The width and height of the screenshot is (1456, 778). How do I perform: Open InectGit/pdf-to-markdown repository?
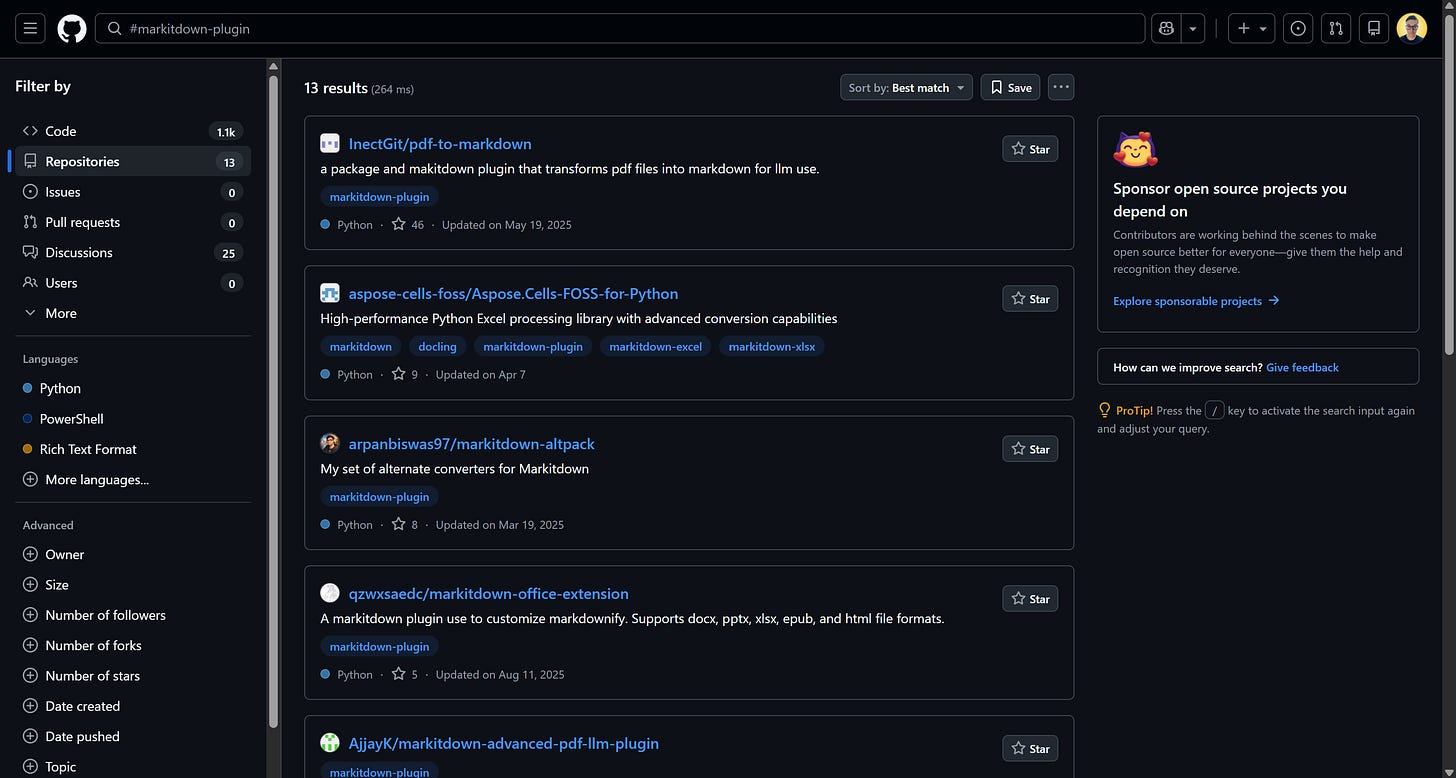tap(440, 144)
